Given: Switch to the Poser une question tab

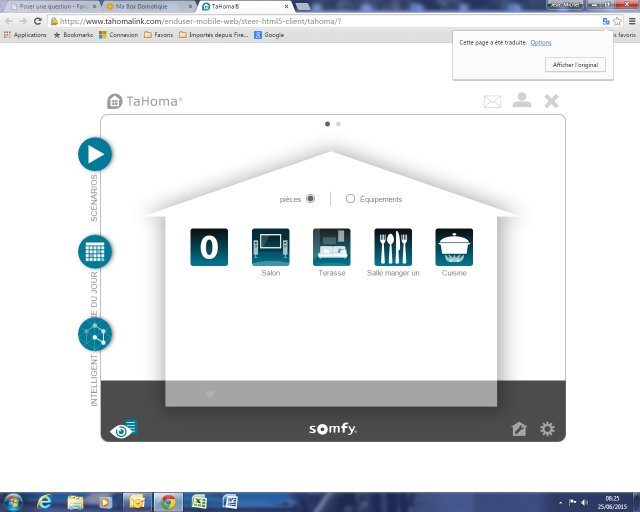Looking at the screenshot, I should coord(50,6).
